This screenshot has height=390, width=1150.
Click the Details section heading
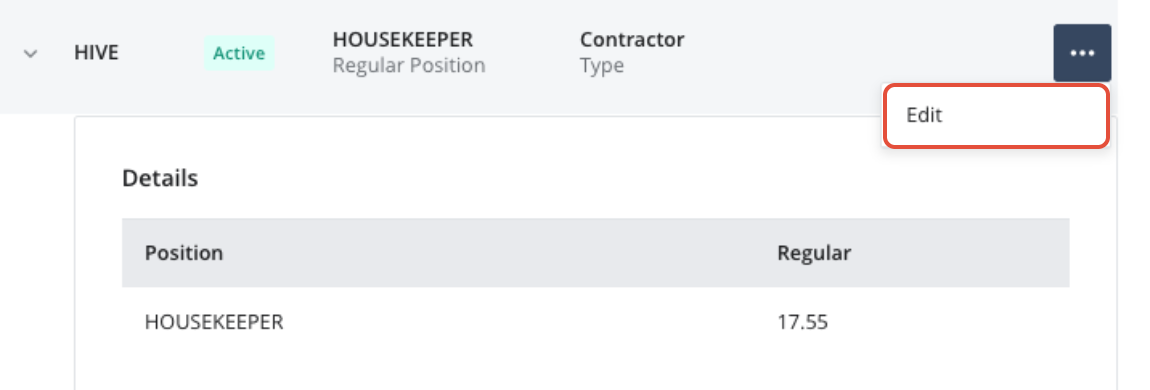click(x=160, y=178)
